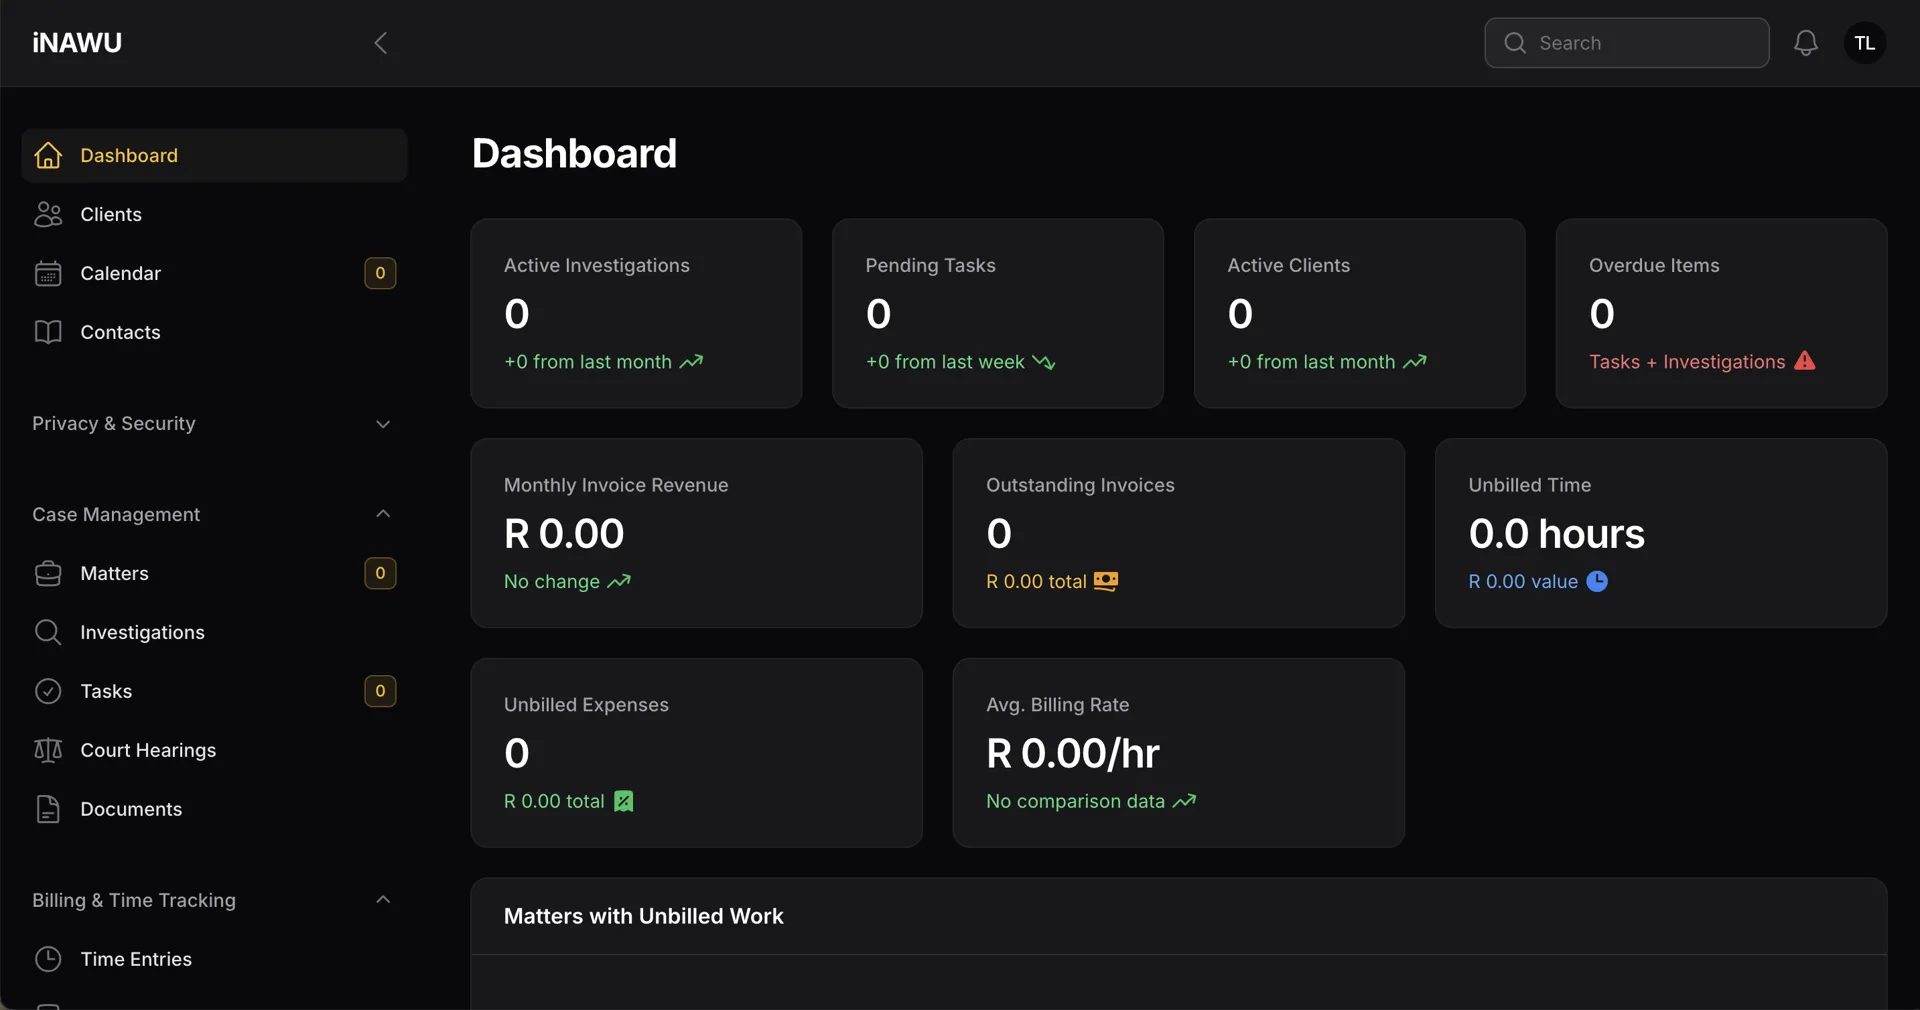Click the iNAWU logo
Image resolution: width=1920 pixels, height=1010 pixels.
coord(77,43)
